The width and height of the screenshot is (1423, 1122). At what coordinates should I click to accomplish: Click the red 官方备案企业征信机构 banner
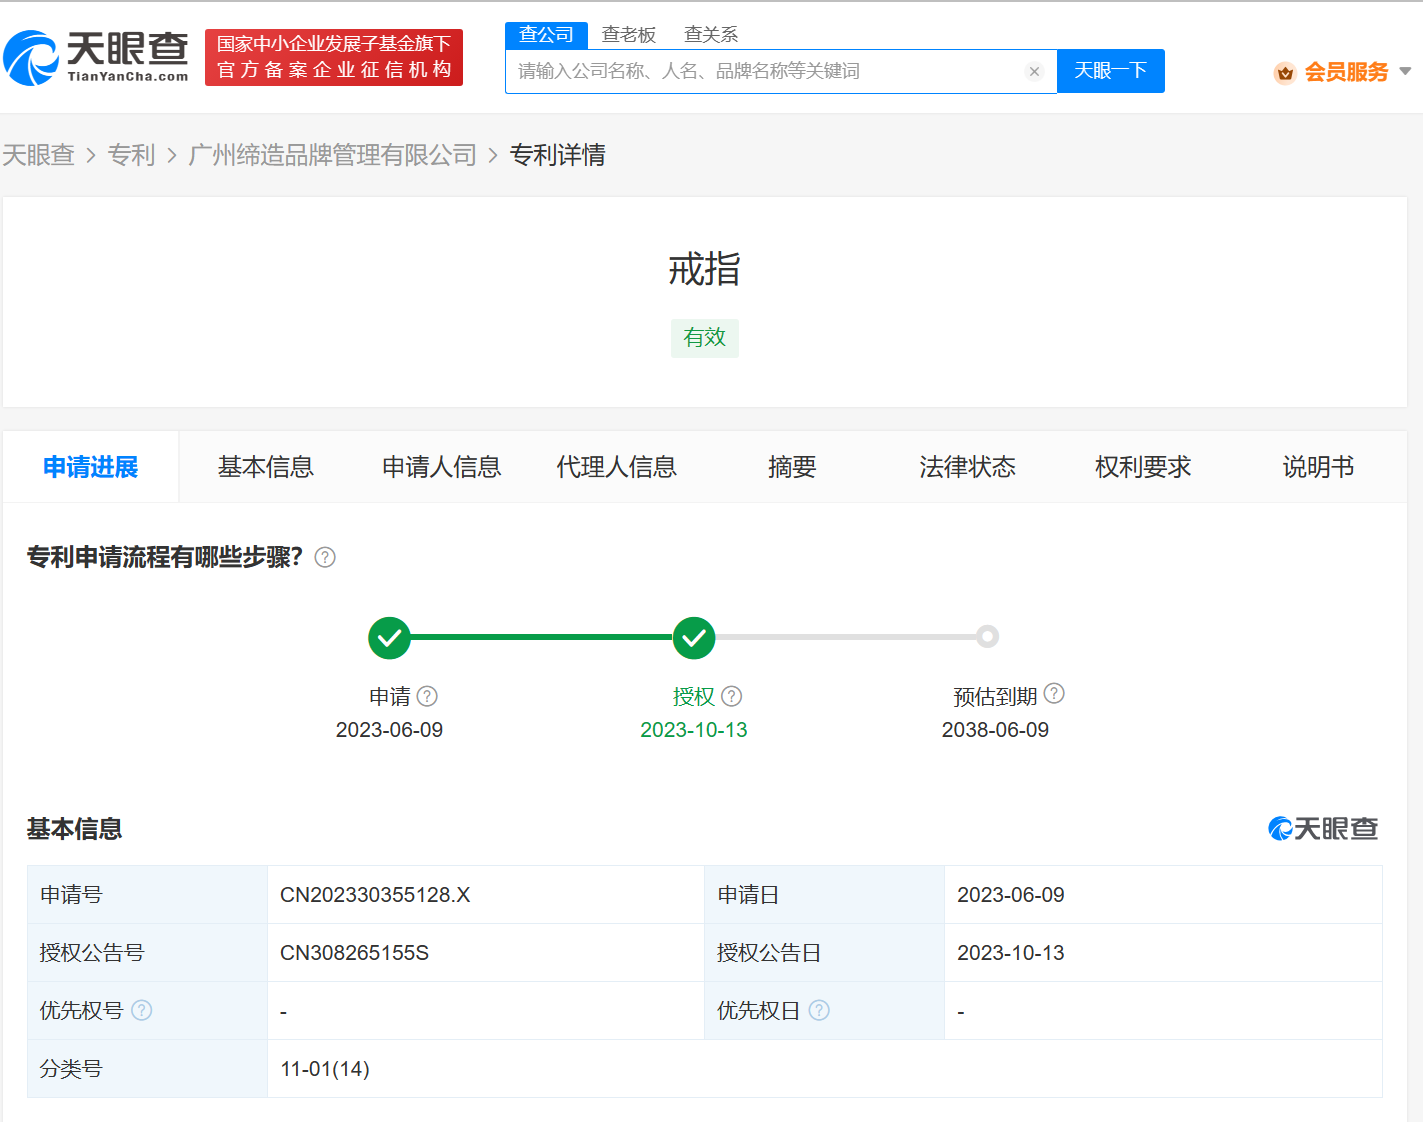click(x=334, y=57)
